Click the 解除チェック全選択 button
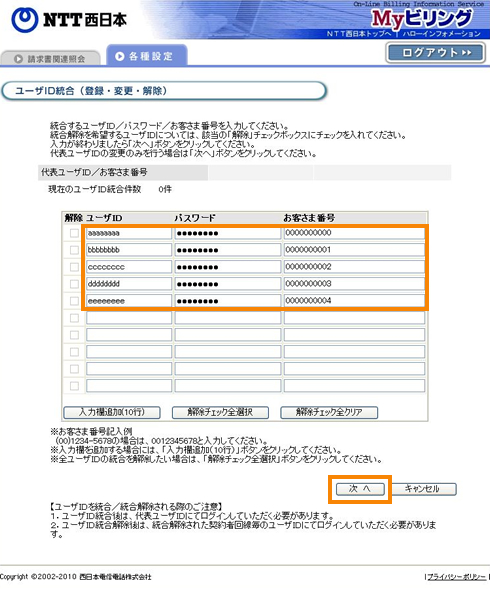Screen dimensions: 490x589 220,412
